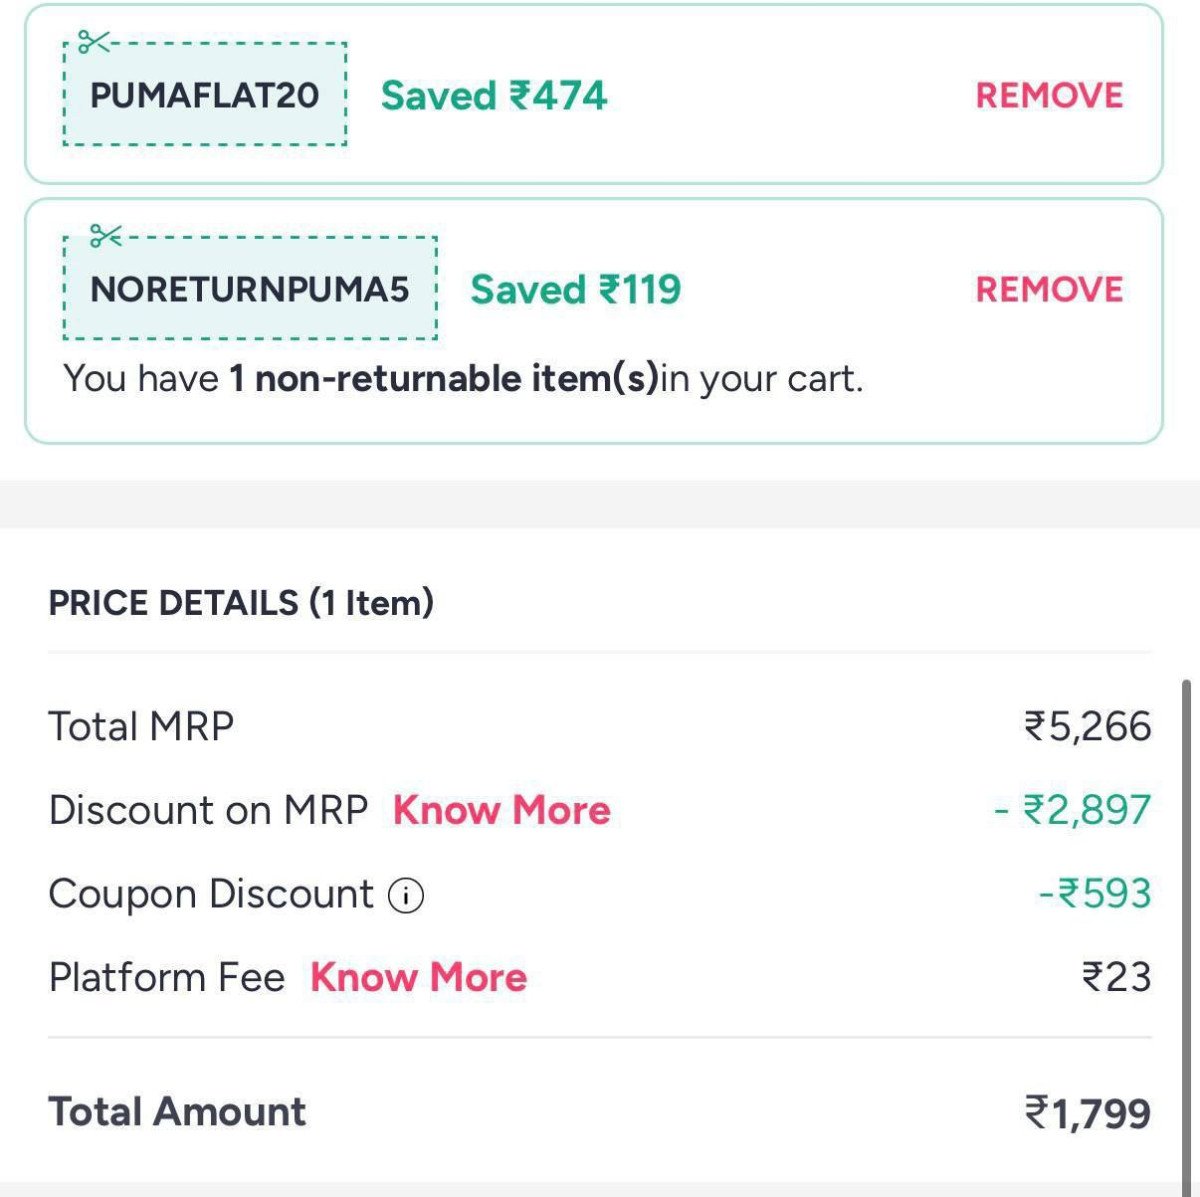
Task: Click the Coupon Discount amount -₹593
Action: tap(1096, 895)
